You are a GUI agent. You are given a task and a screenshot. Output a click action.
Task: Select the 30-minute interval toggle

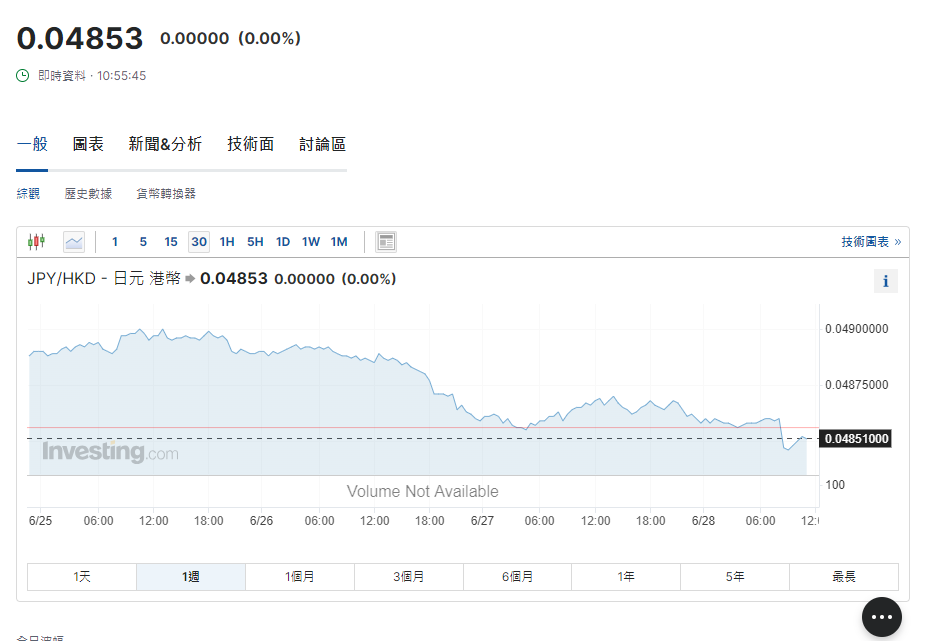coord(199,242)
